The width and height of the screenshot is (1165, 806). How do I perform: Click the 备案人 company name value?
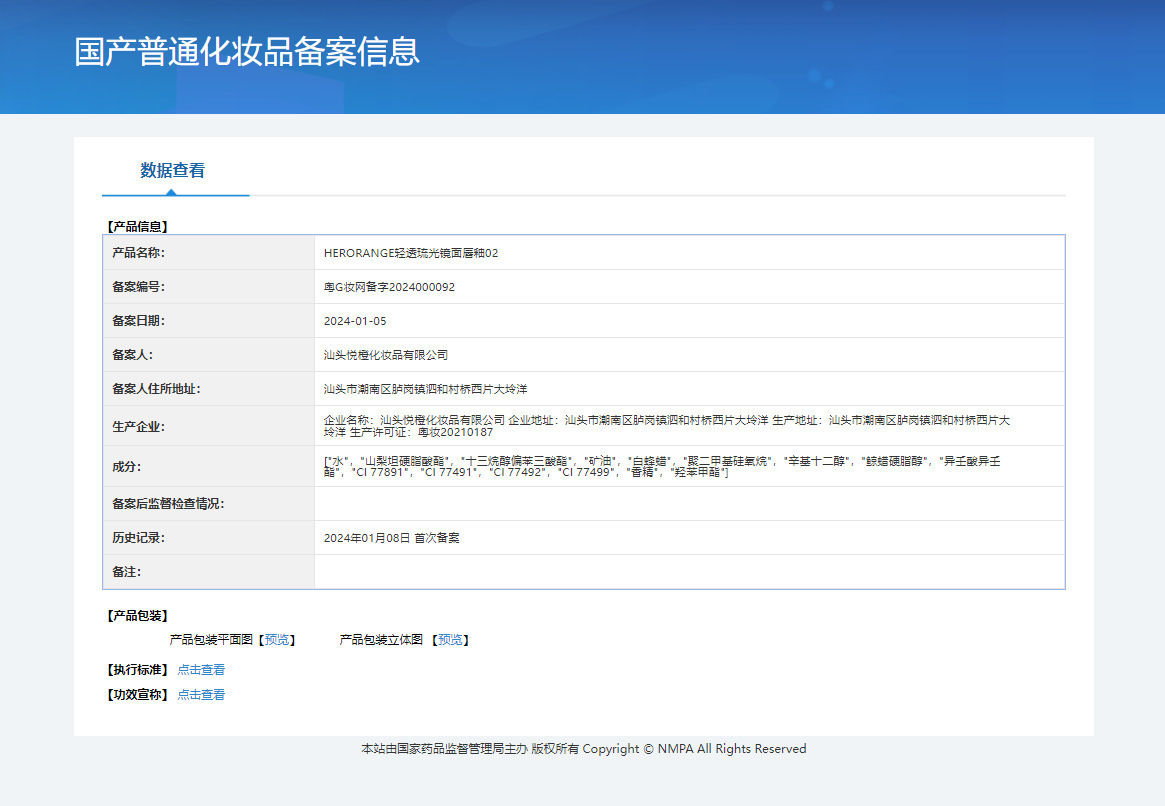[x=386, y=355]
